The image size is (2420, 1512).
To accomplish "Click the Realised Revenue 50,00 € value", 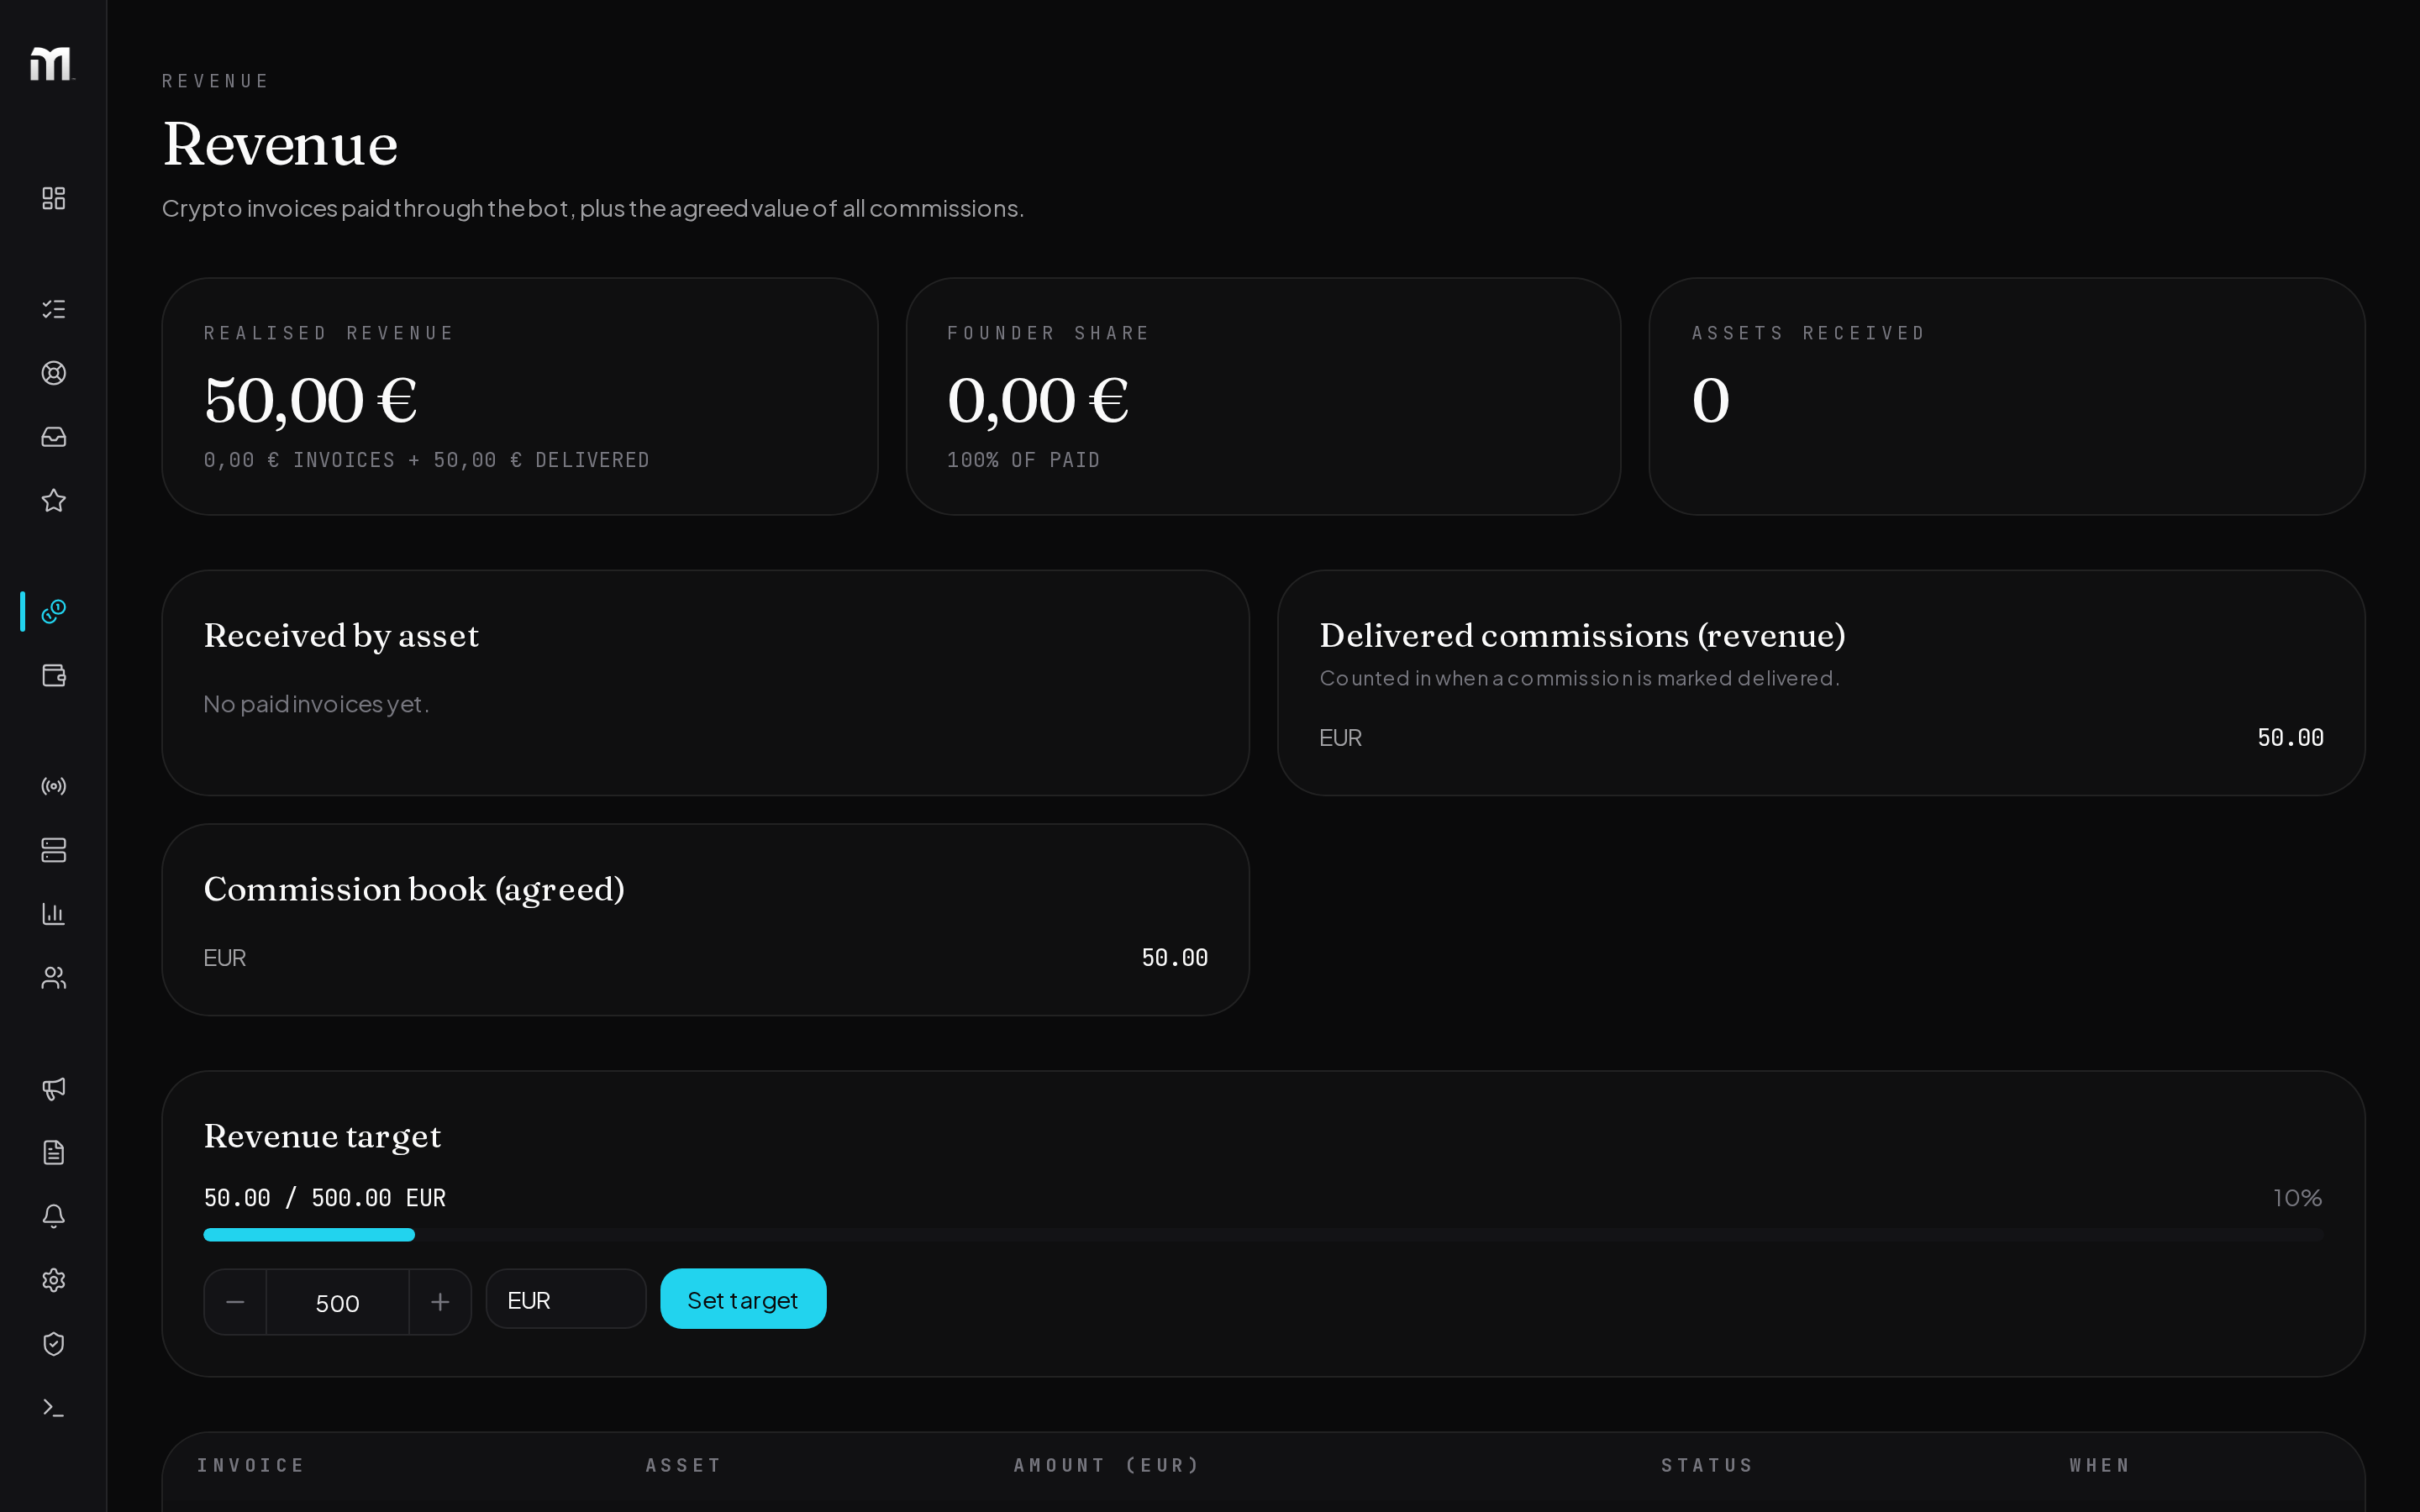I will (311, 401).
